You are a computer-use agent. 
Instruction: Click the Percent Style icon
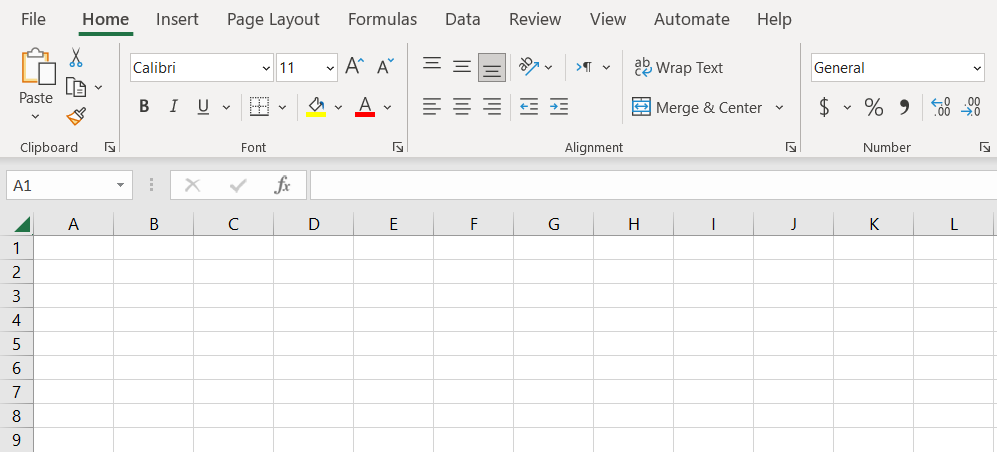(873, 107)
